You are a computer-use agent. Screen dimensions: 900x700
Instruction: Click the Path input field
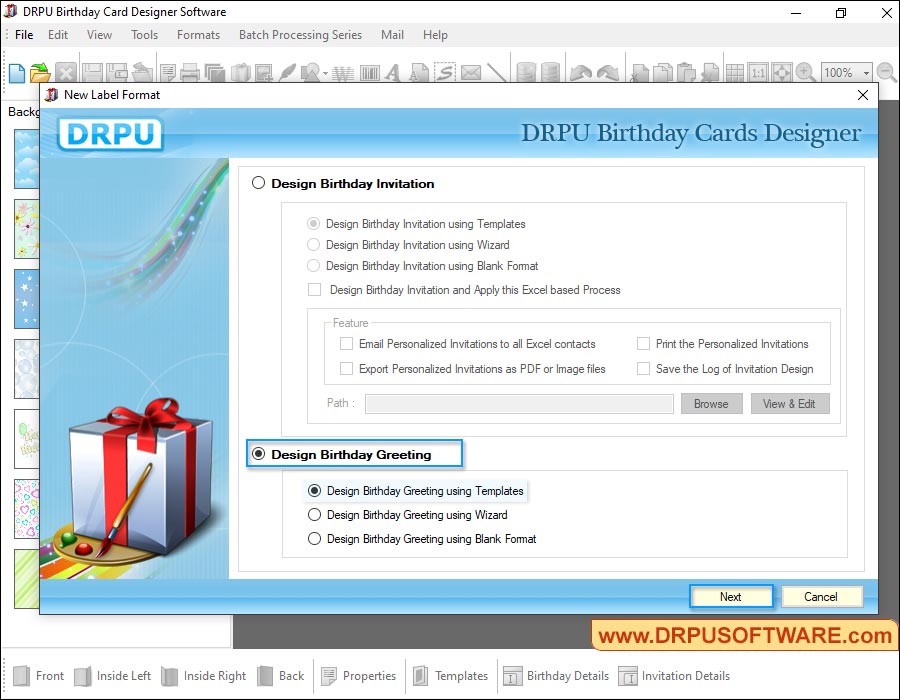point(518,404)
